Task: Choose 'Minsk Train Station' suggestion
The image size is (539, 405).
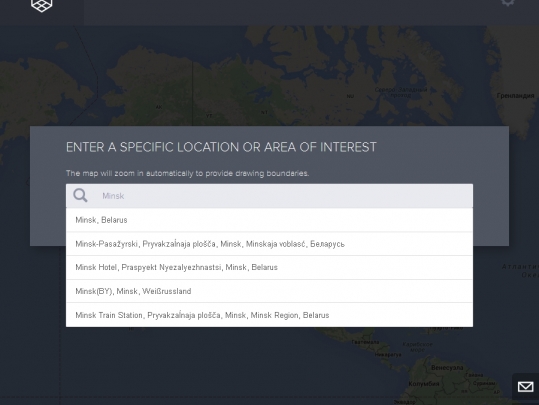Action: click(269, 315)
